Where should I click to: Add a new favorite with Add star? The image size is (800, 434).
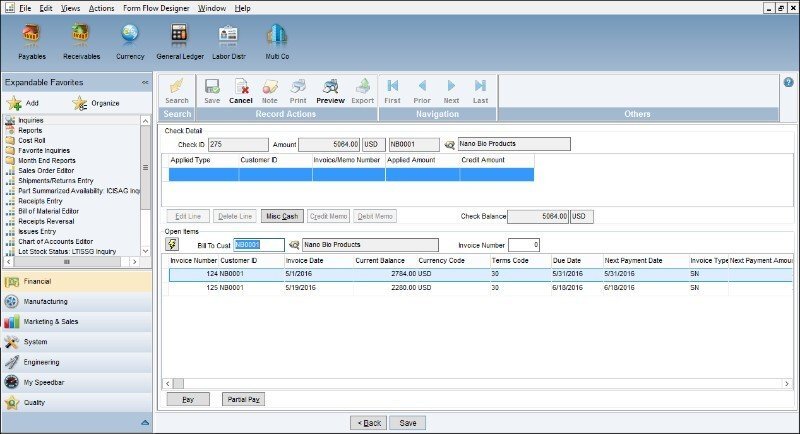[22, 103]
